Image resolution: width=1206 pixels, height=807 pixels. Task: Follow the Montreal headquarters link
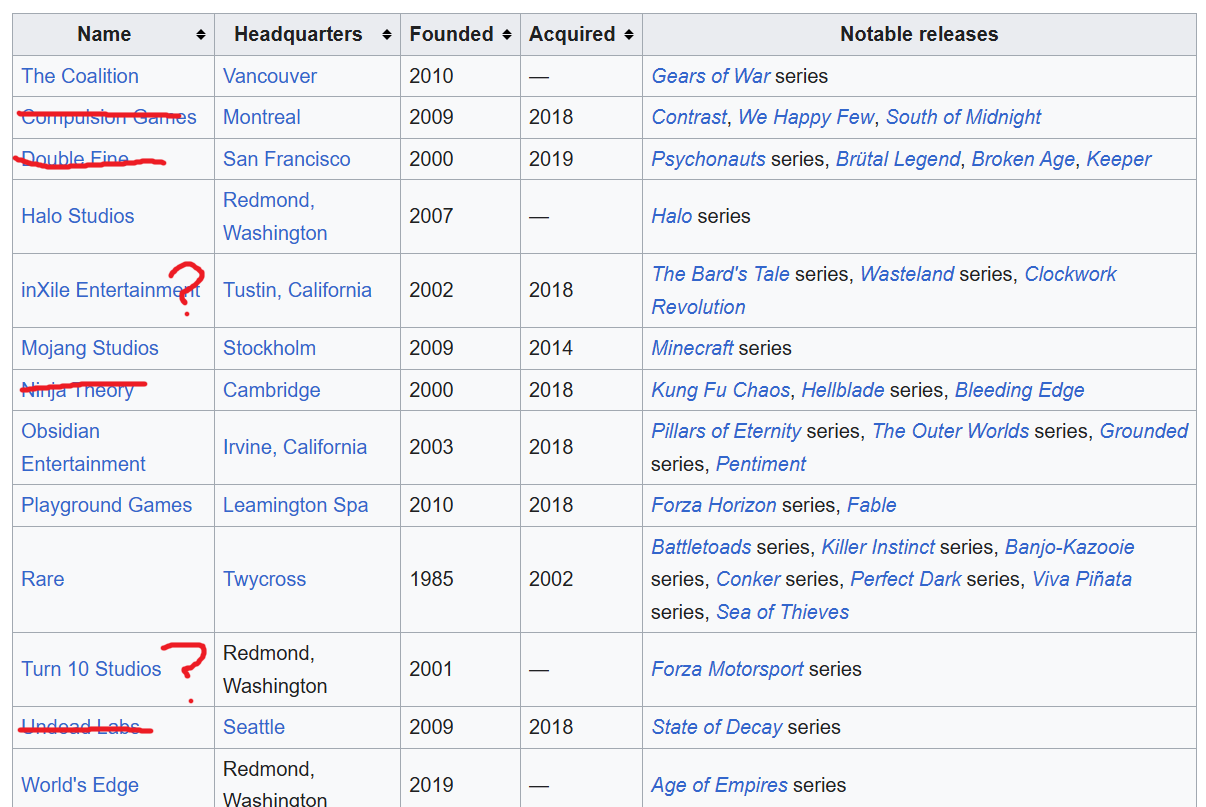[262, 117]
